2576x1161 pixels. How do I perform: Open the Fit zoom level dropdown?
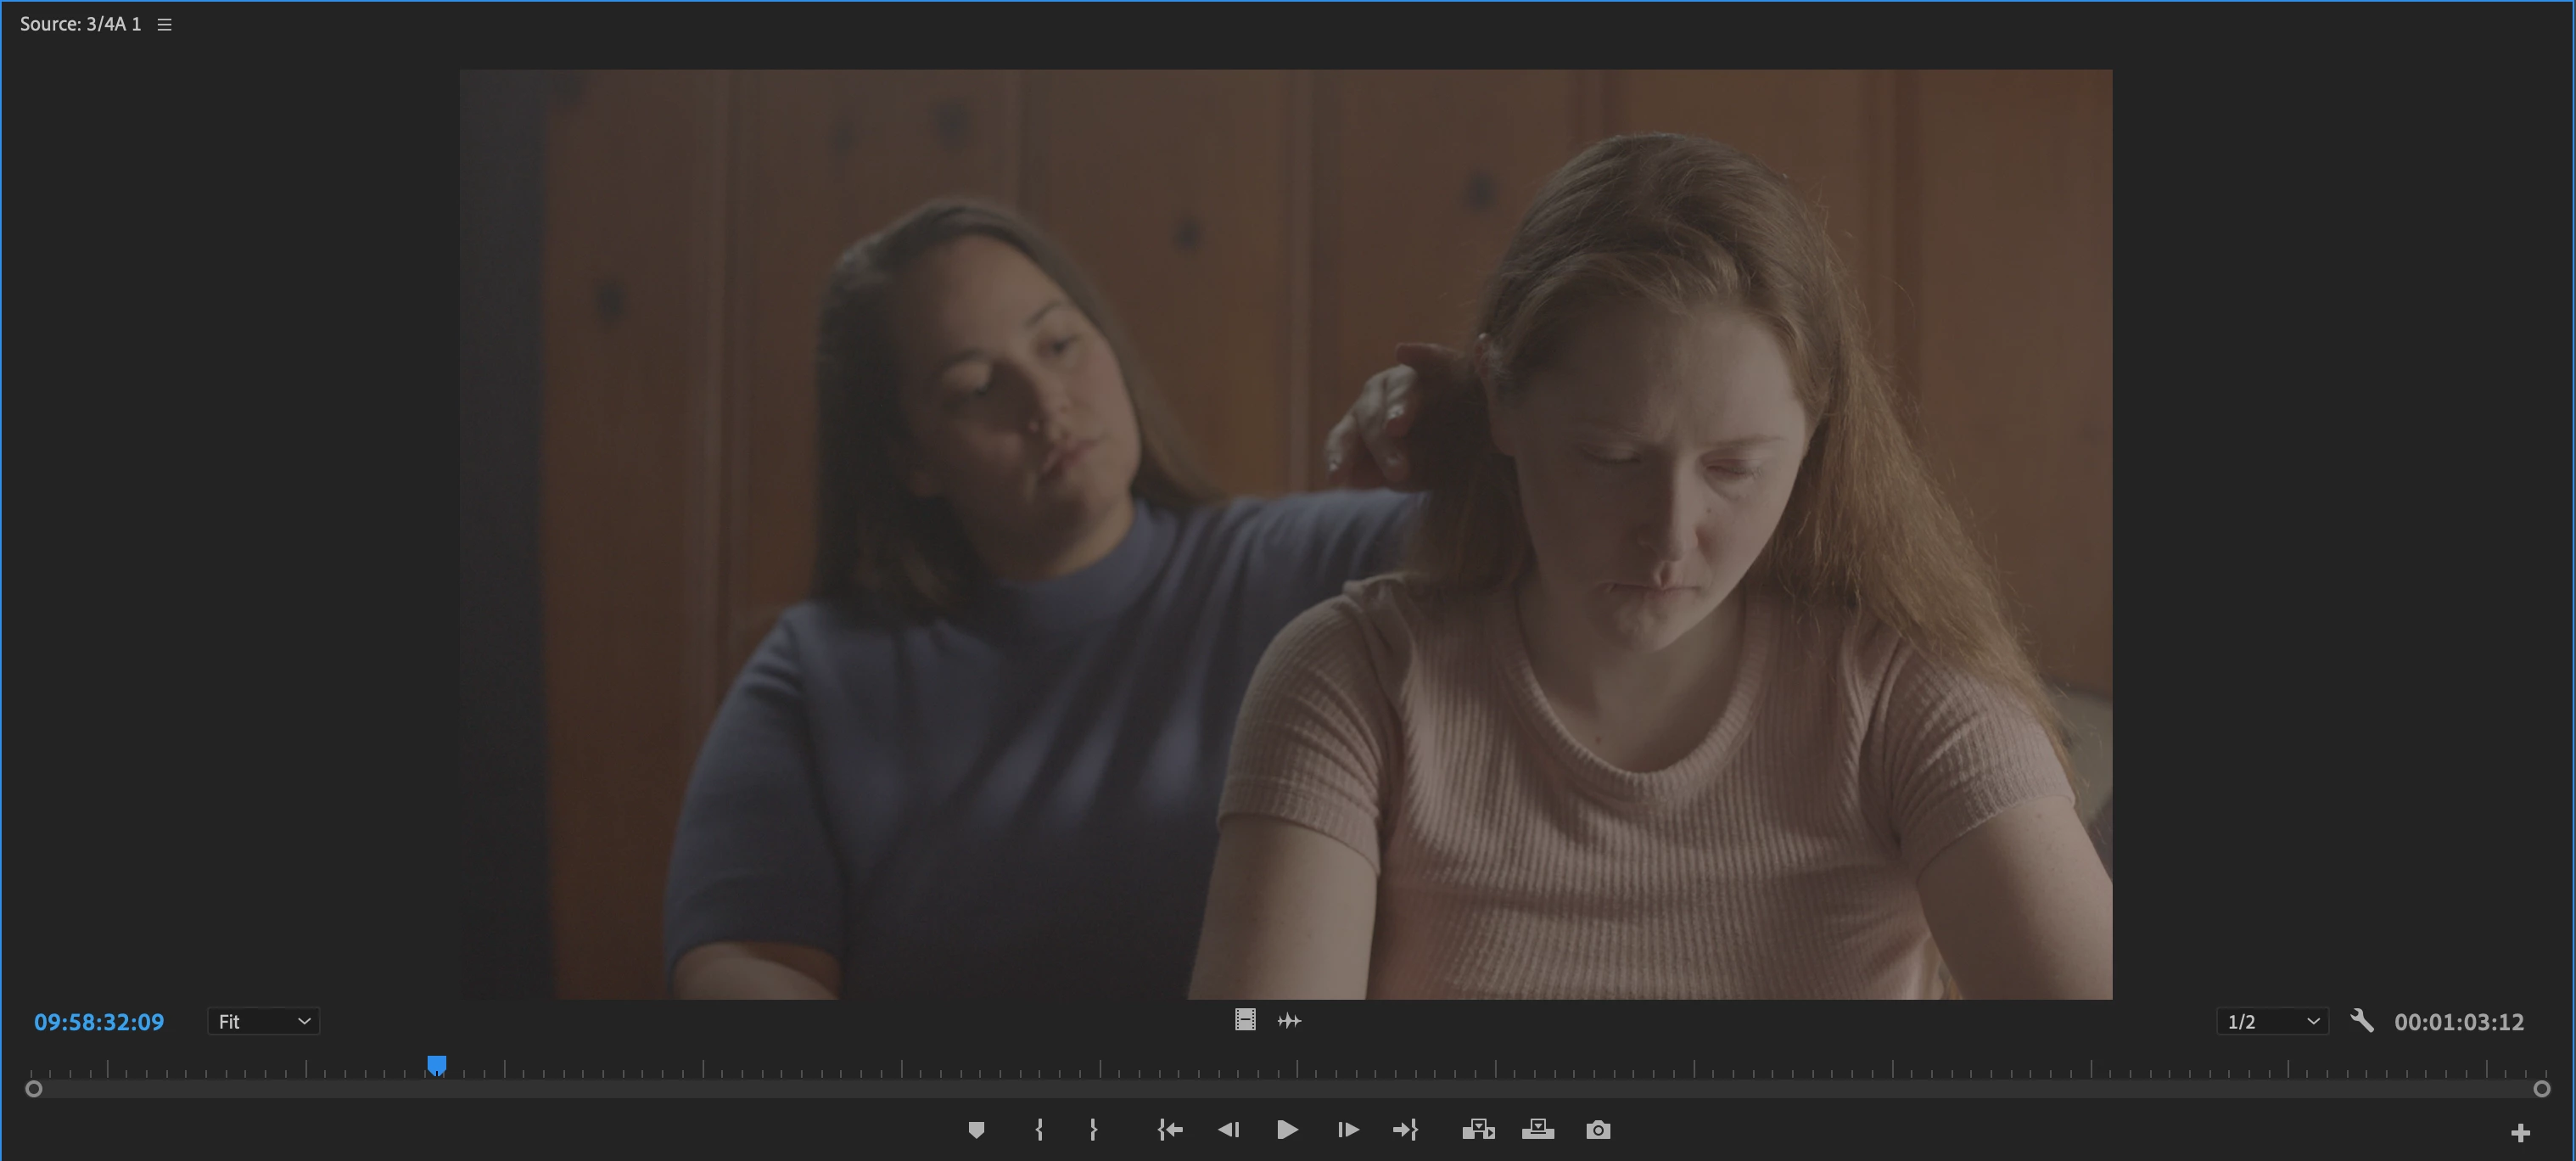pos(263,1022)
